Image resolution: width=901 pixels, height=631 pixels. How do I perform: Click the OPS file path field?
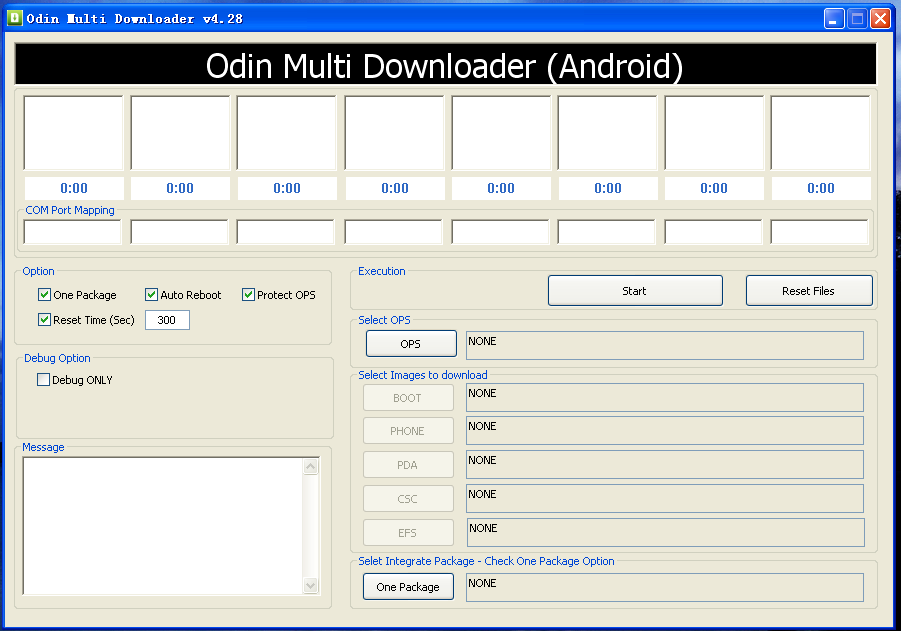click(665, 345)
